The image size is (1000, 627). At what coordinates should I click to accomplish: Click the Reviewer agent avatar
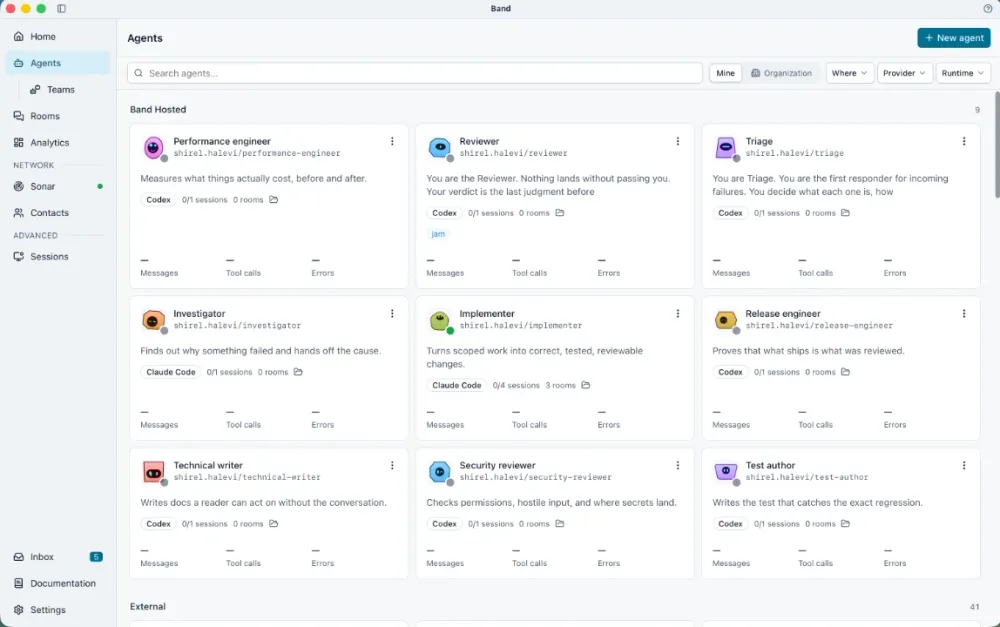tap(439, 148)
